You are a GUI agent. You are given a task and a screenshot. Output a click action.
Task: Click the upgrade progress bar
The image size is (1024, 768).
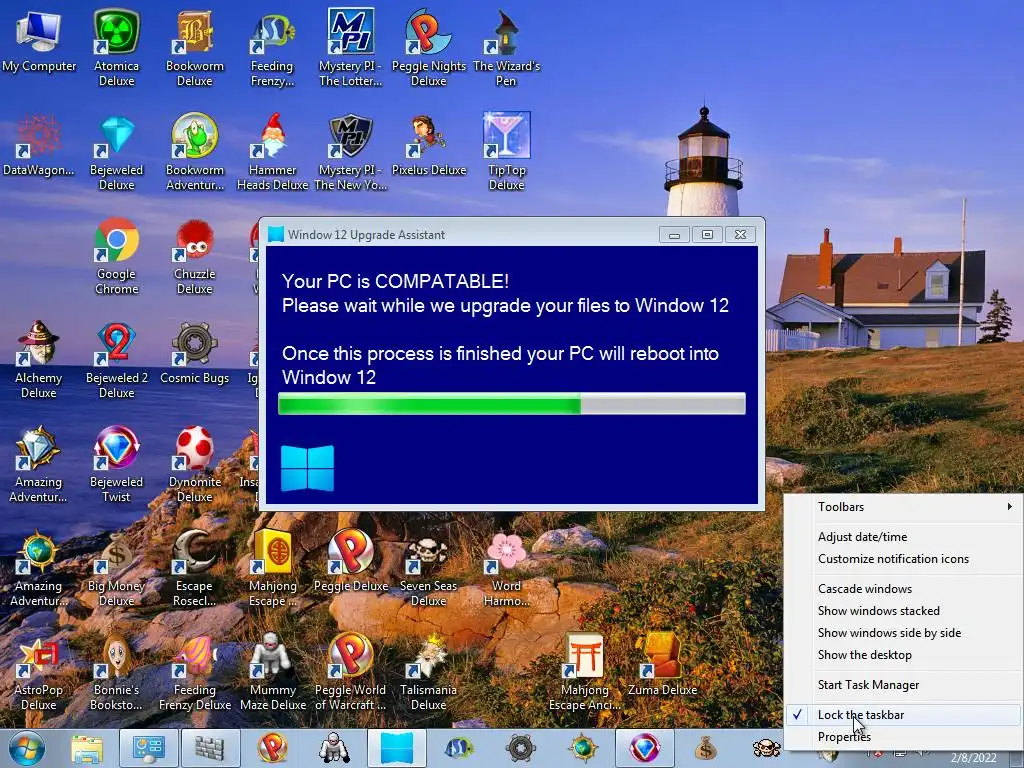[512, 404]
